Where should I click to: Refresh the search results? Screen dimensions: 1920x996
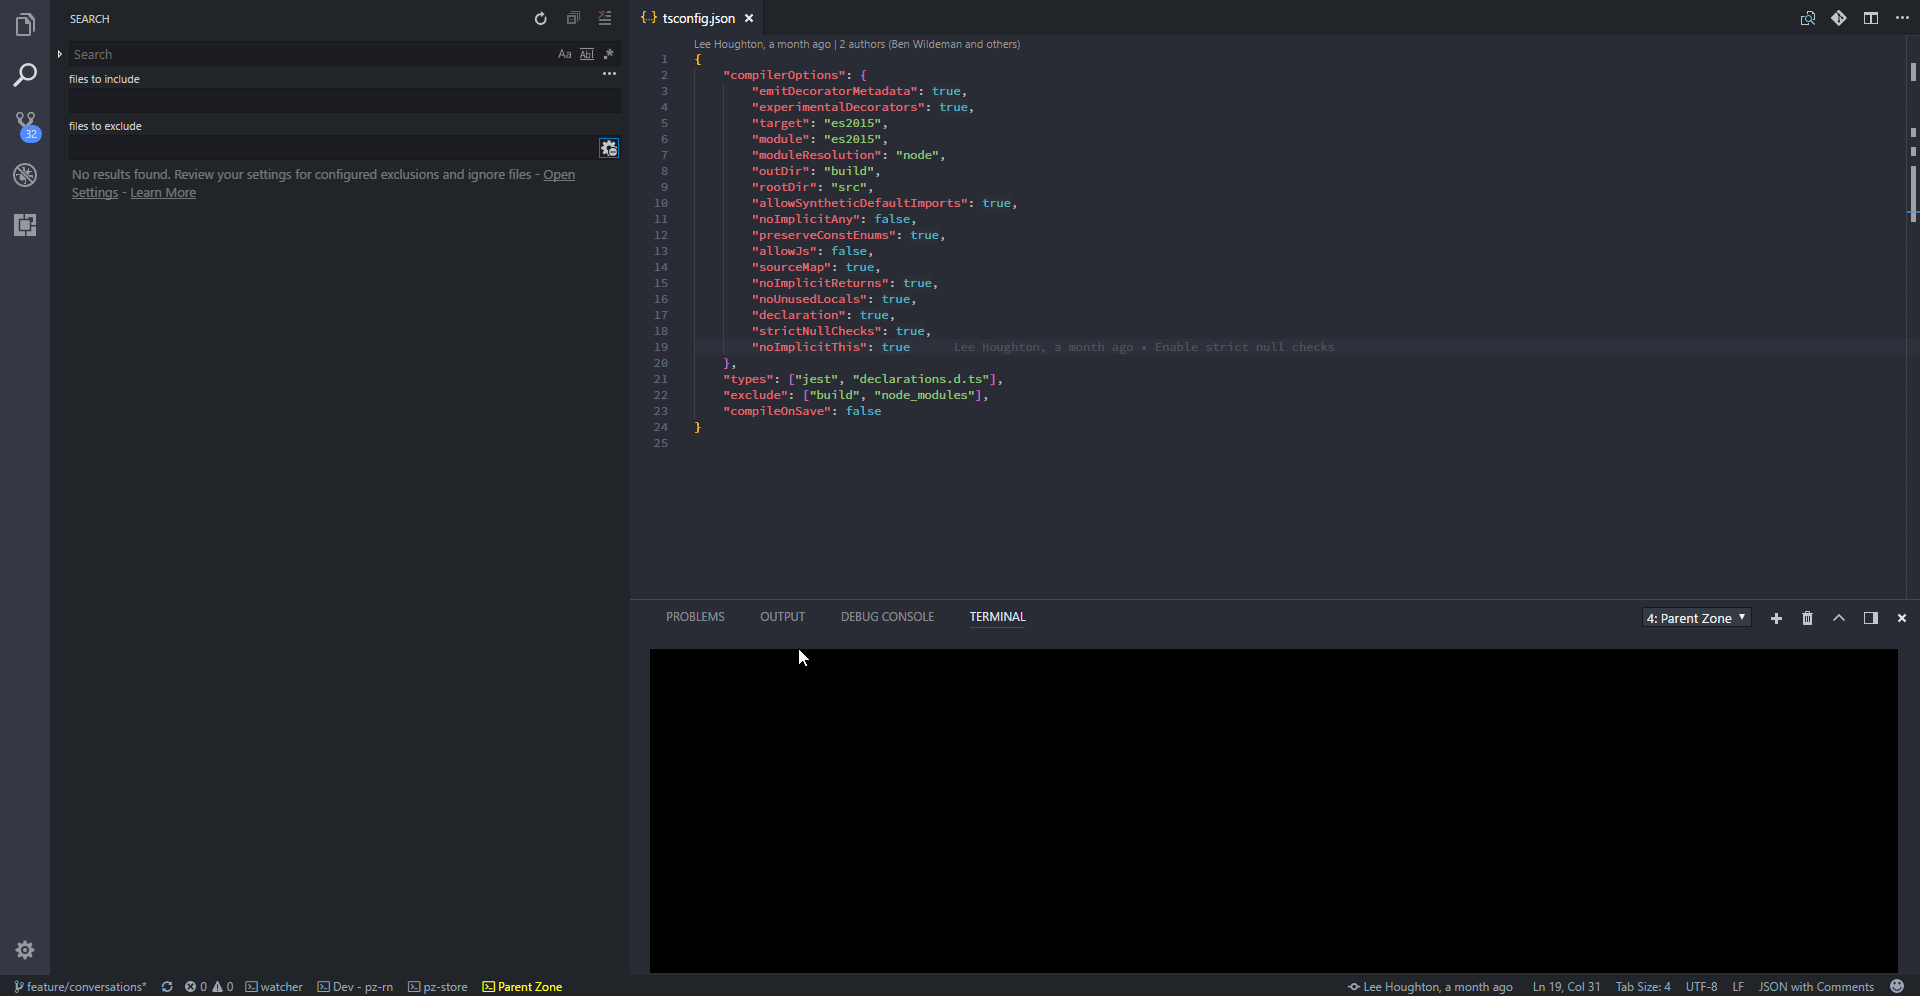[x=541, y=18]
